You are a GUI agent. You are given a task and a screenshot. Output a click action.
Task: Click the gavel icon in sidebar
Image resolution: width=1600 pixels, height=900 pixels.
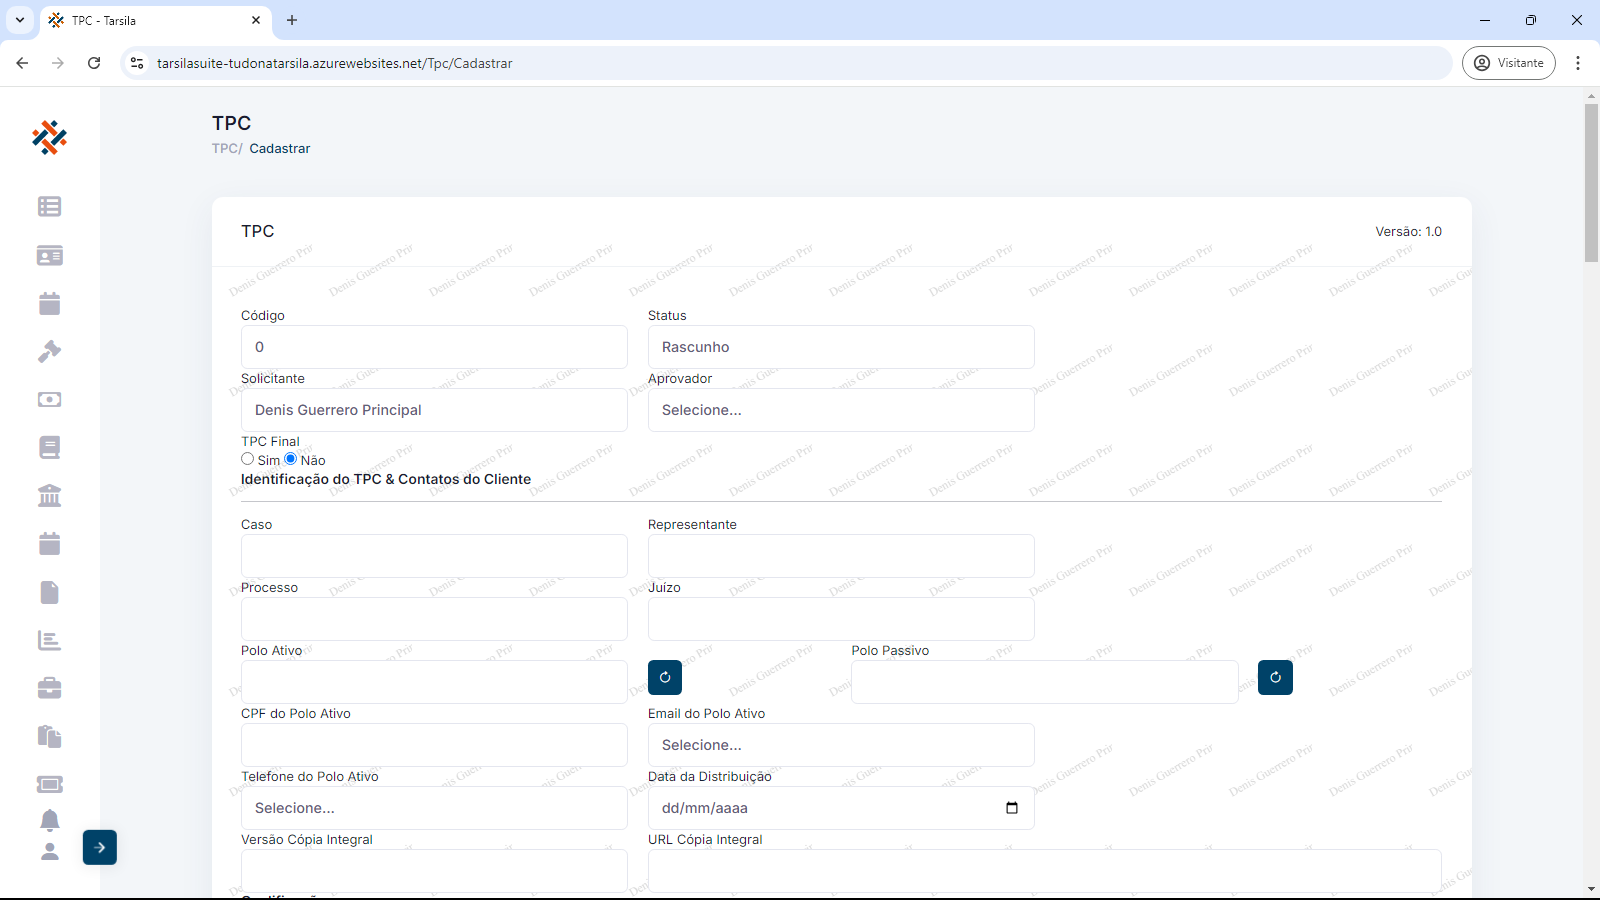(x=49, y=351)
